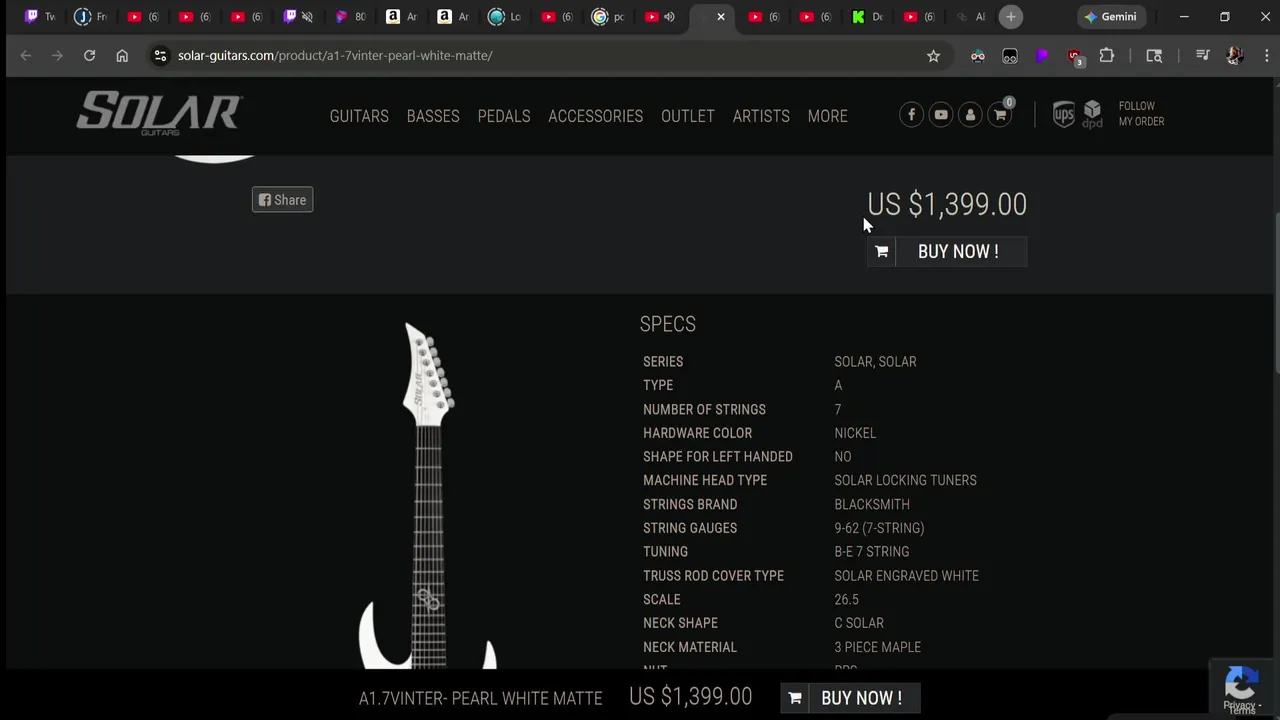Open the Extensions puzzle-piece menu
Image resolution: width=1280 pixels, height=720 pixels.
[x=1107, y=56]
